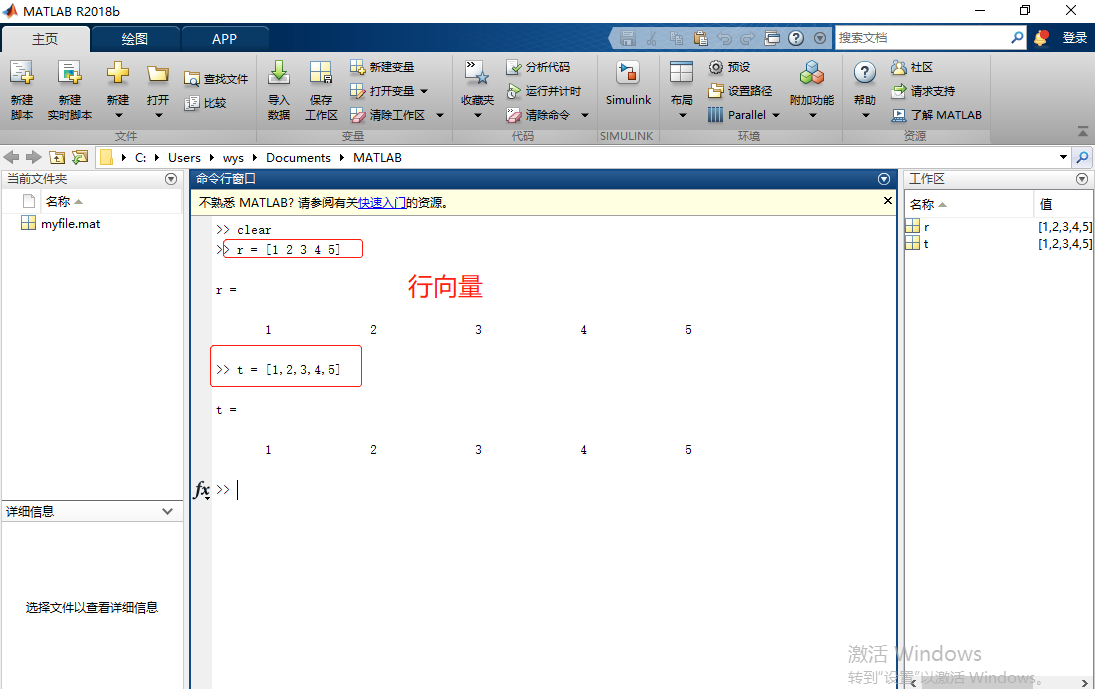Click 设置路径 set path

[x=740, y=91]
